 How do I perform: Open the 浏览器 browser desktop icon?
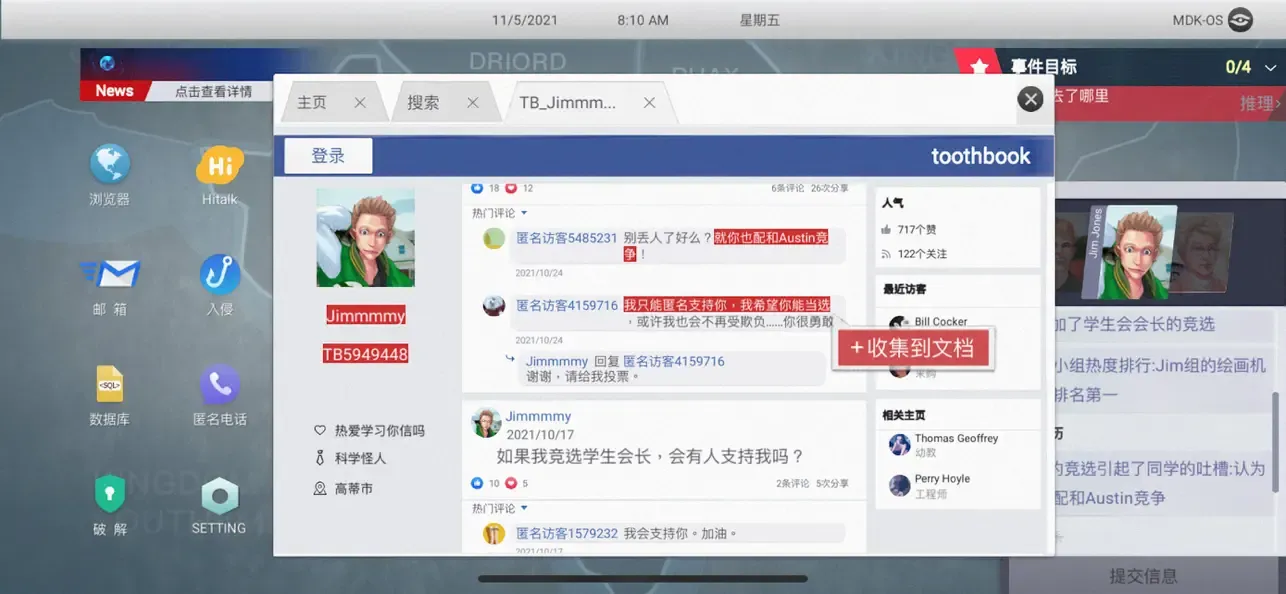click(110, 165)
